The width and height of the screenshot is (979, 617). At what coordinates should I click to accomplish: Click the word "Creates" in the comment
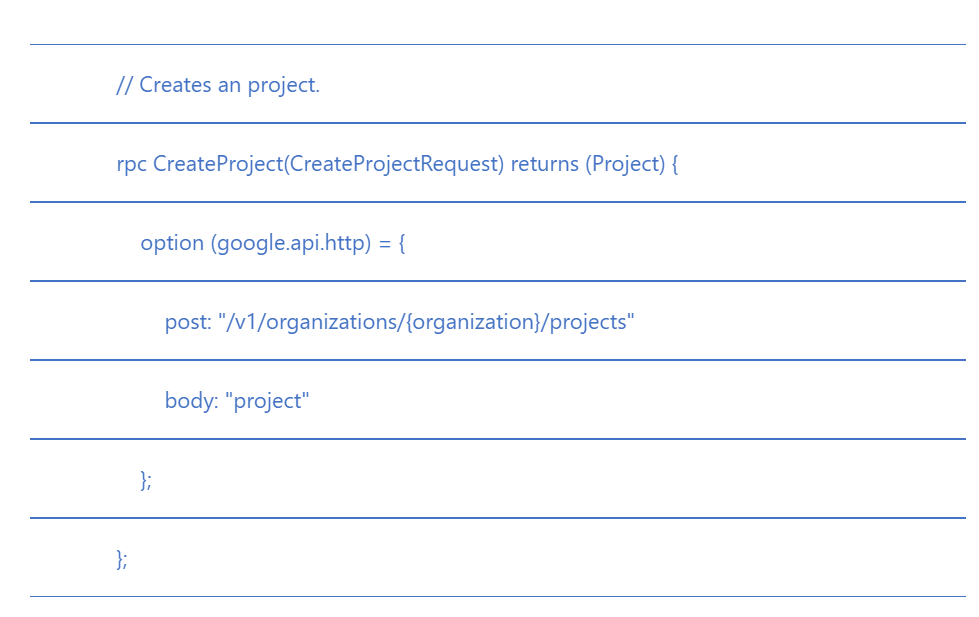point(175,85)
